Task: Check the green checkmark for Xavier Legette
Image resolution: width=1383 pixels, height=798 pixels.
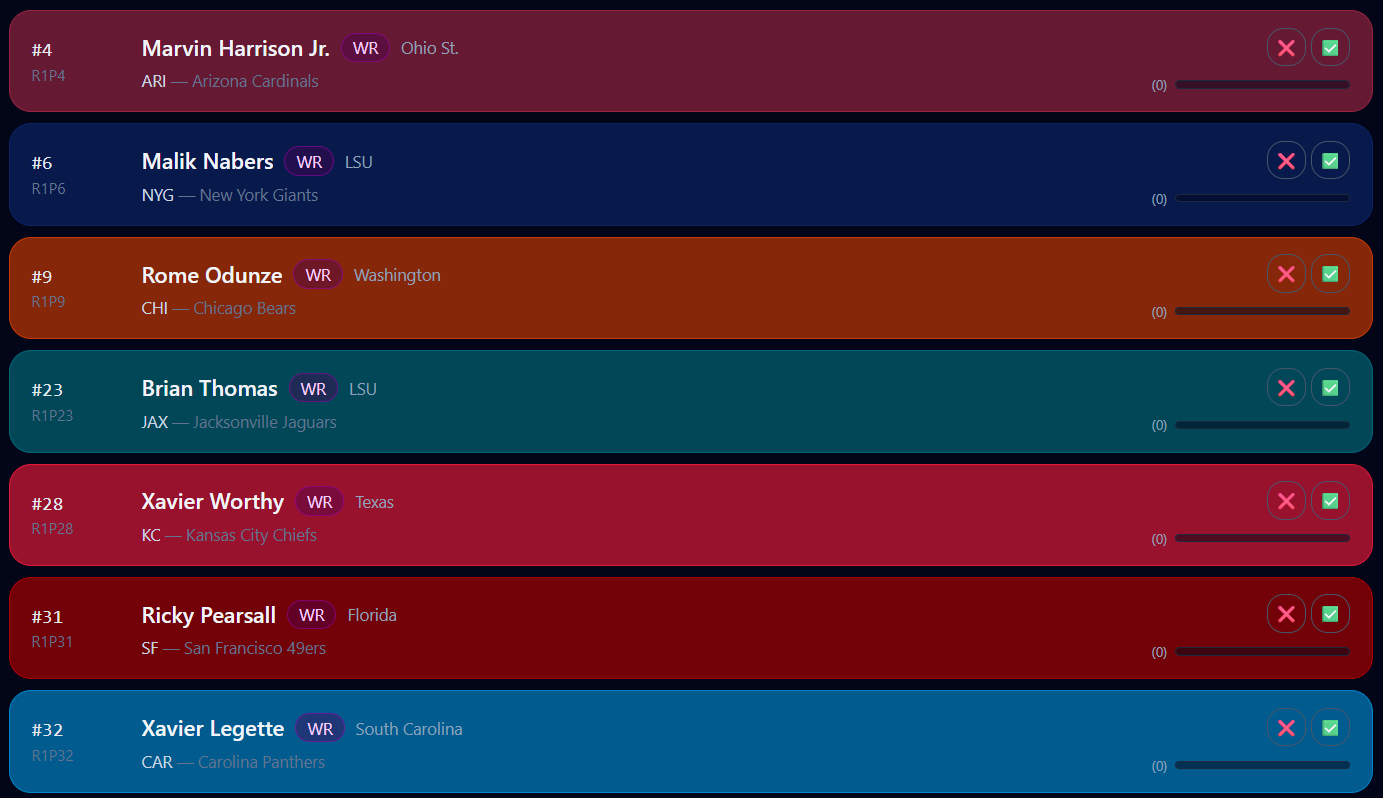Action: (1330, 728)
